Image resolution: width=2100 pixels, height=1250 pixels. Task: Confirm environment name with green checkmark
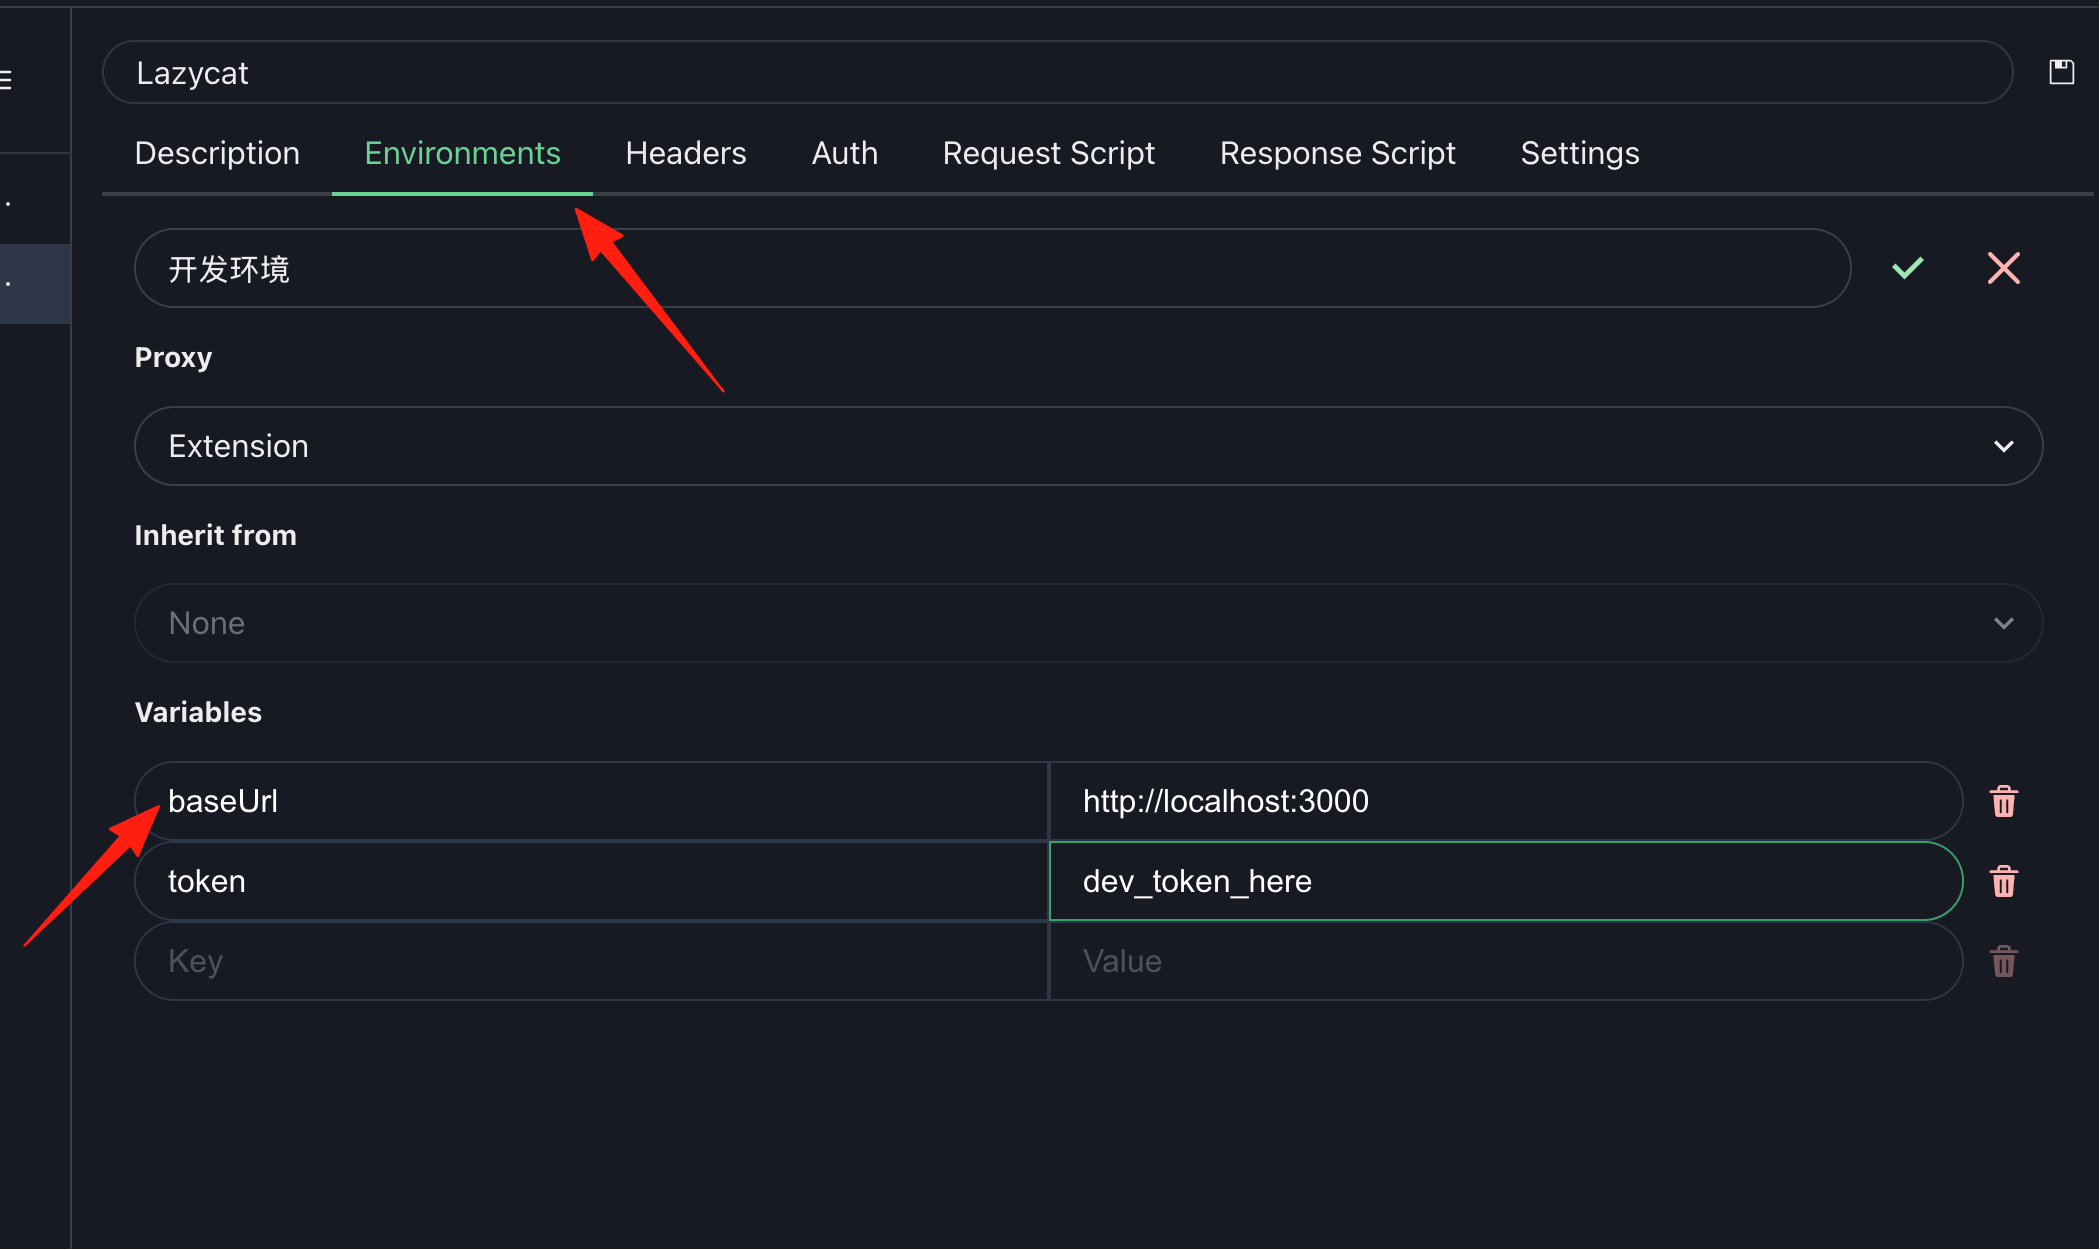click(x=1907, y=268)
